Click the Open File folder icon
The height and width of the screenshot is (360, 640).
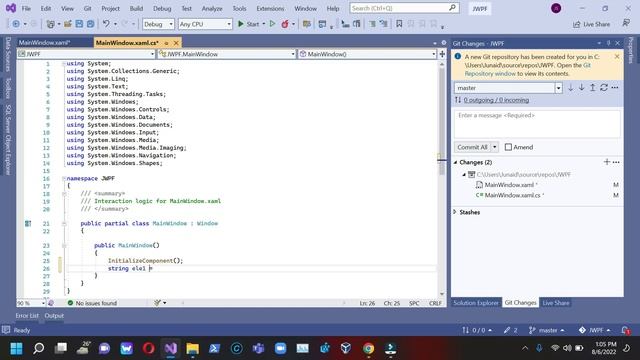click(68, 24)
